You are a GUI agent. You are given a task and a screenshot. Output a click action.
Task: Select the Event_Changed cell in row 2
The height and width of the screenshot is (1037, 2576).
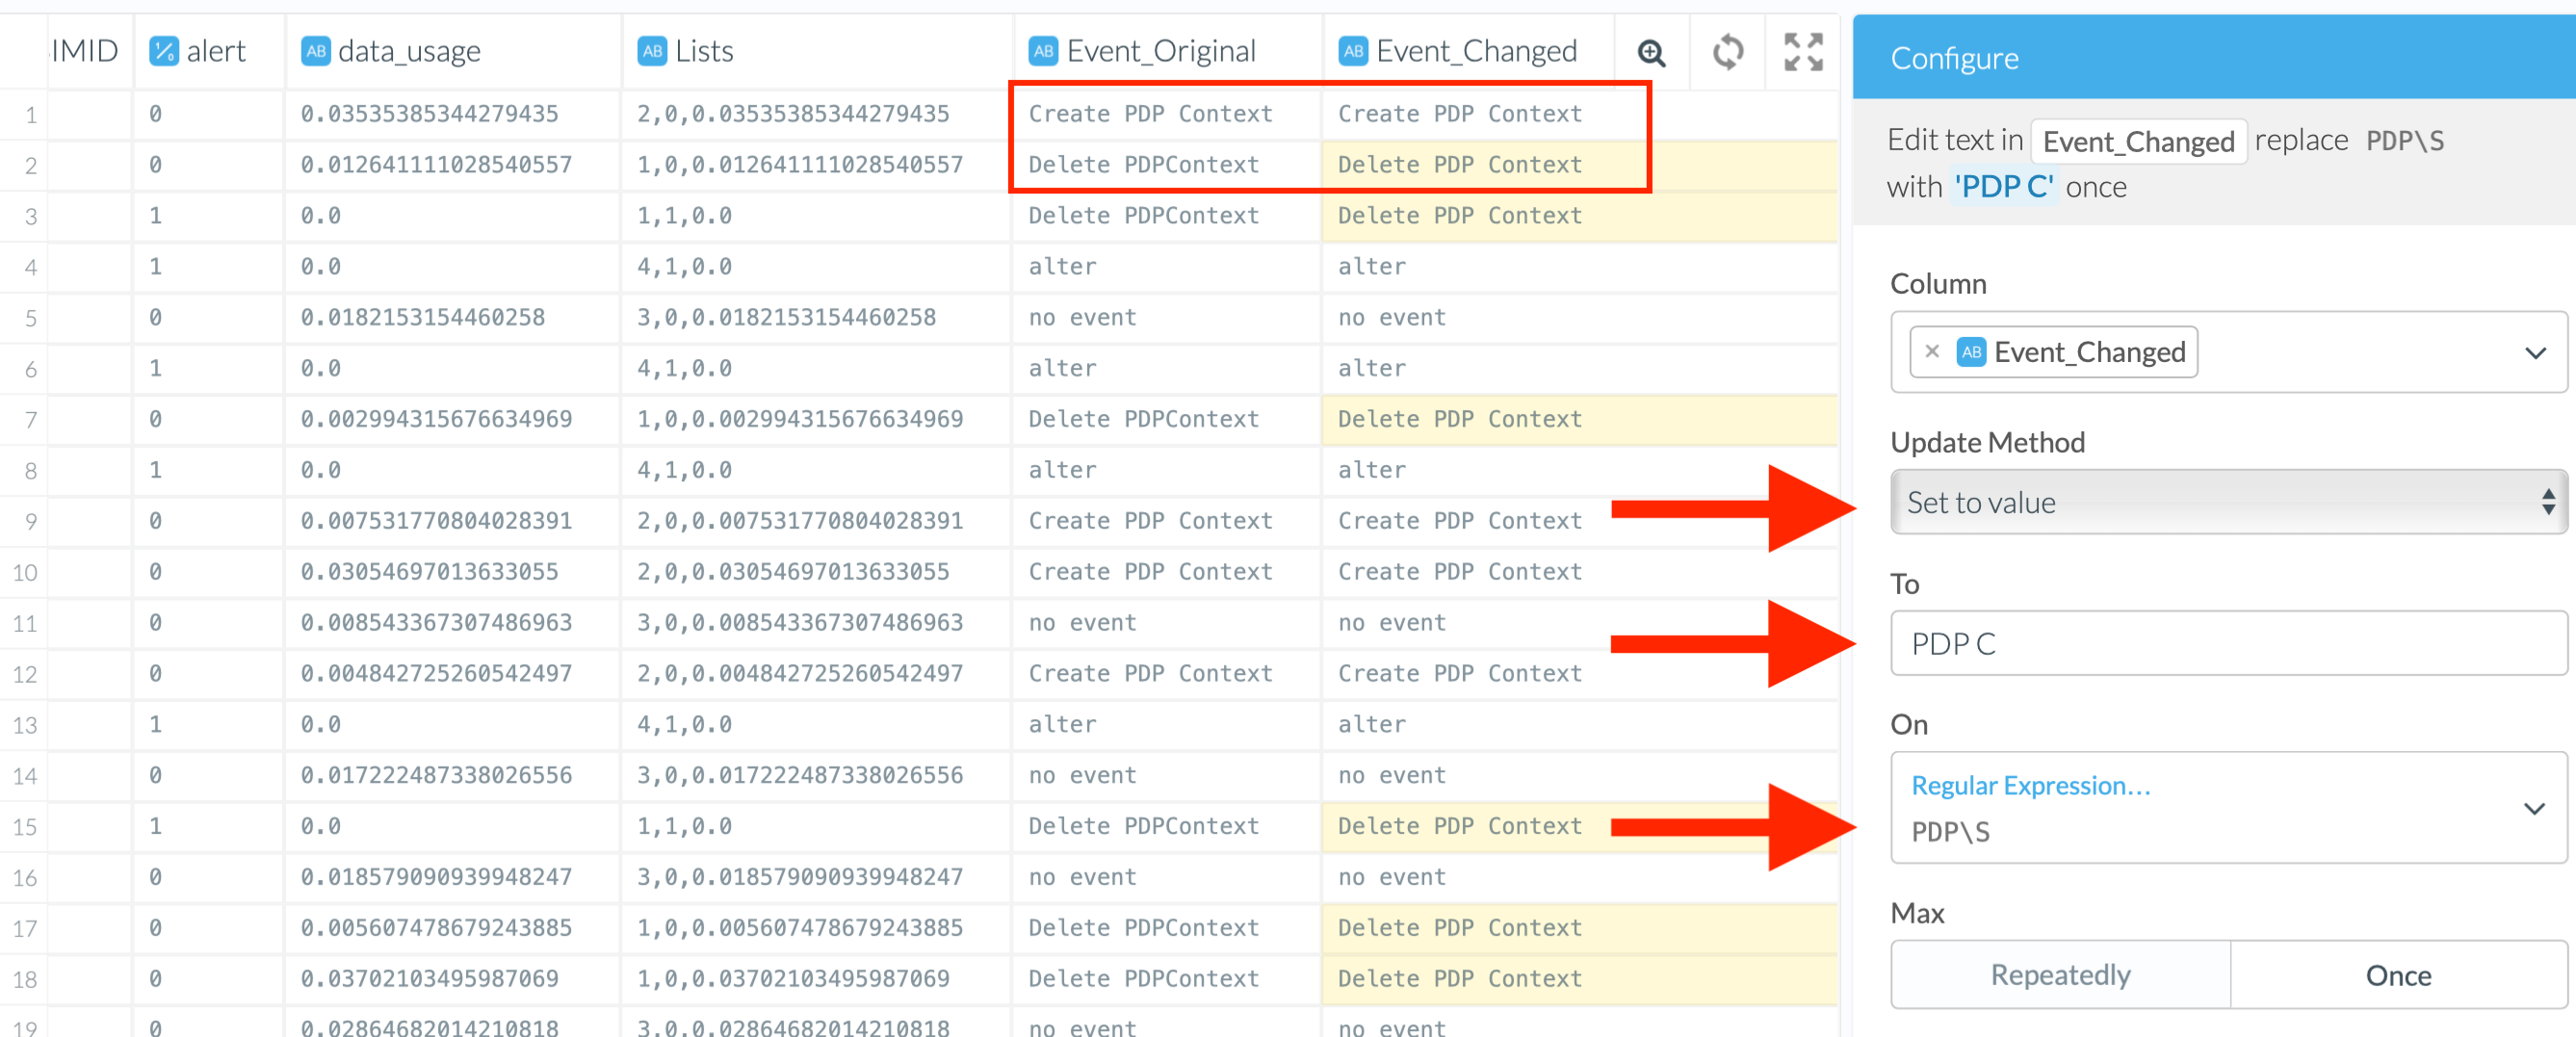[1459, 165]
